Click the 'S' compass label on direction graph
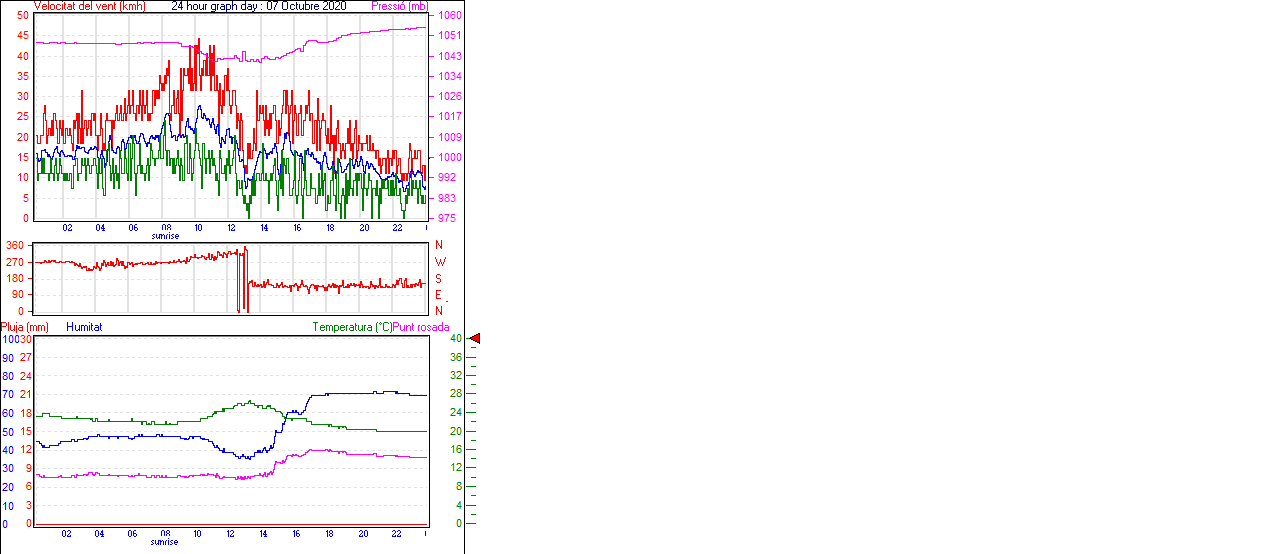 coord(438,278)
